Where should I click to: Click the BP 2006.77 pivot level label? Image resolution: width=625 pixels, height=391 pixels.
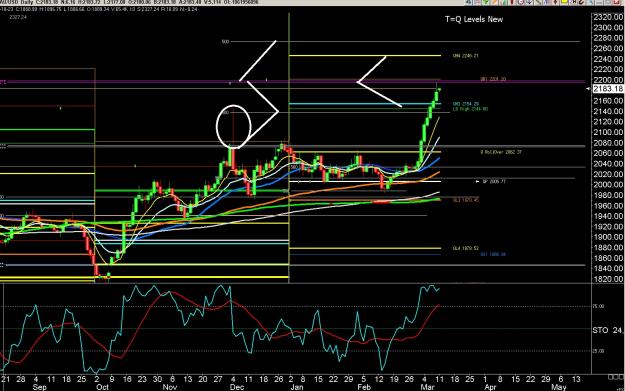click(x=494, y=181)
